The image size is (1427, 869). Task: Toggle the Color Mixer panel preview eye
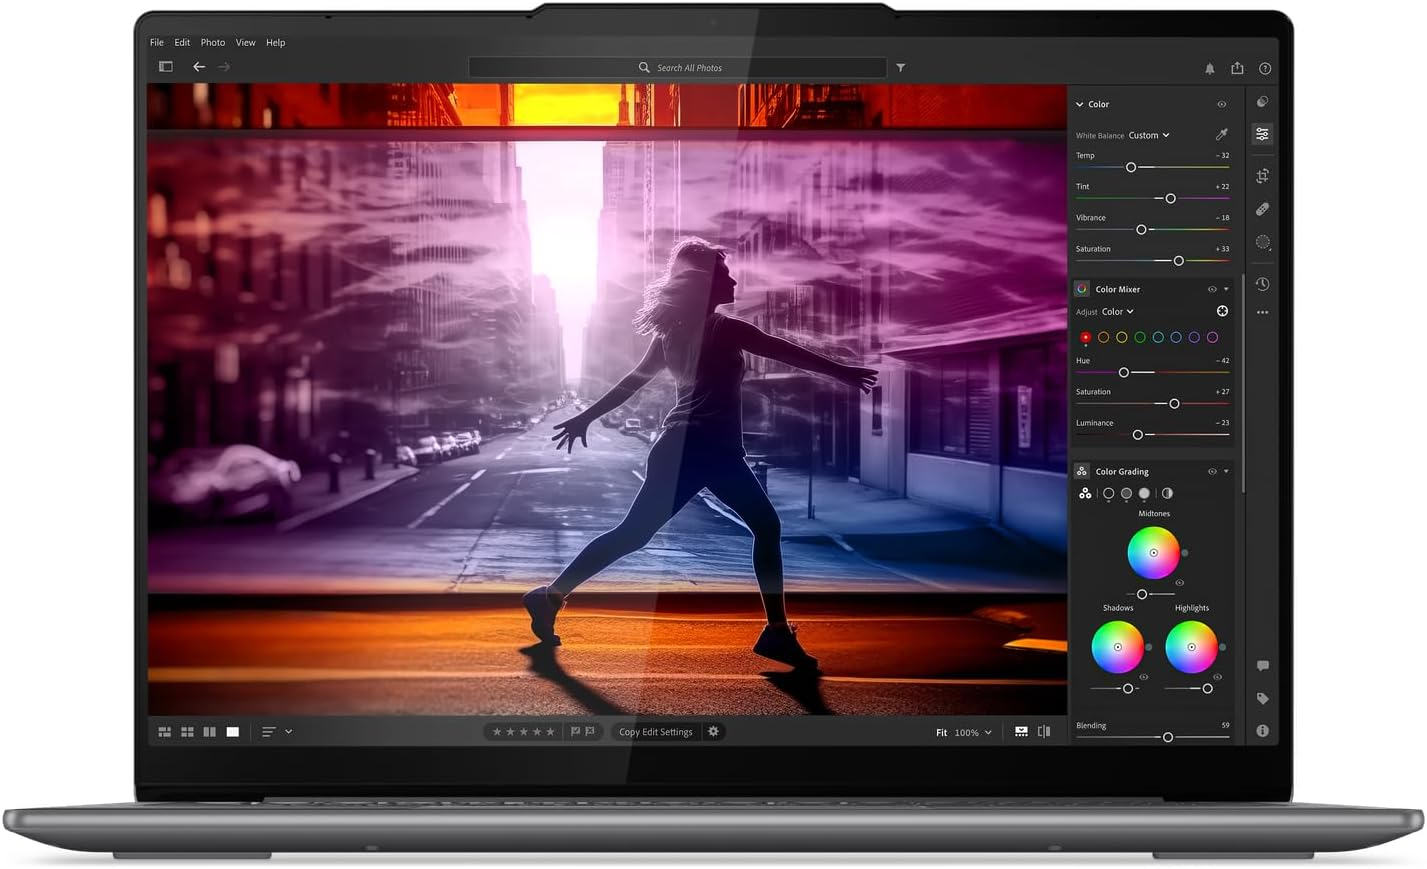[x=1211, y=289]
